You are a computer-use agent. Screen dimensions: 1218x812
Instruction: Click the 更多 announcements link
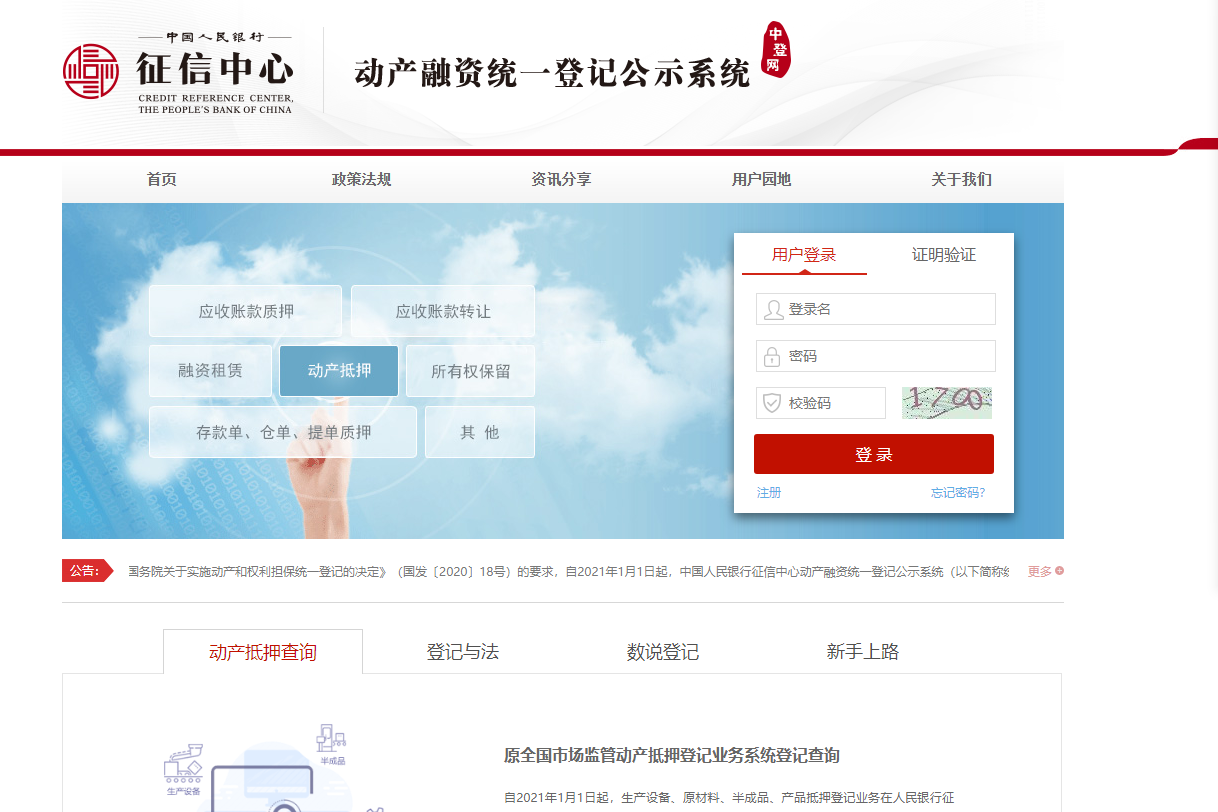(x=1040, y=571)
